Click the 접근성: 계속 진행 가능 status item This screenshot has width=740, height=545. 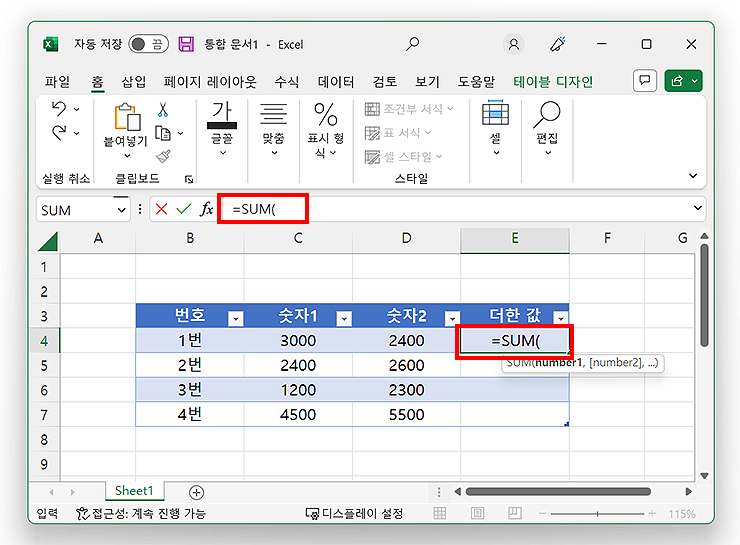[141, 513]
